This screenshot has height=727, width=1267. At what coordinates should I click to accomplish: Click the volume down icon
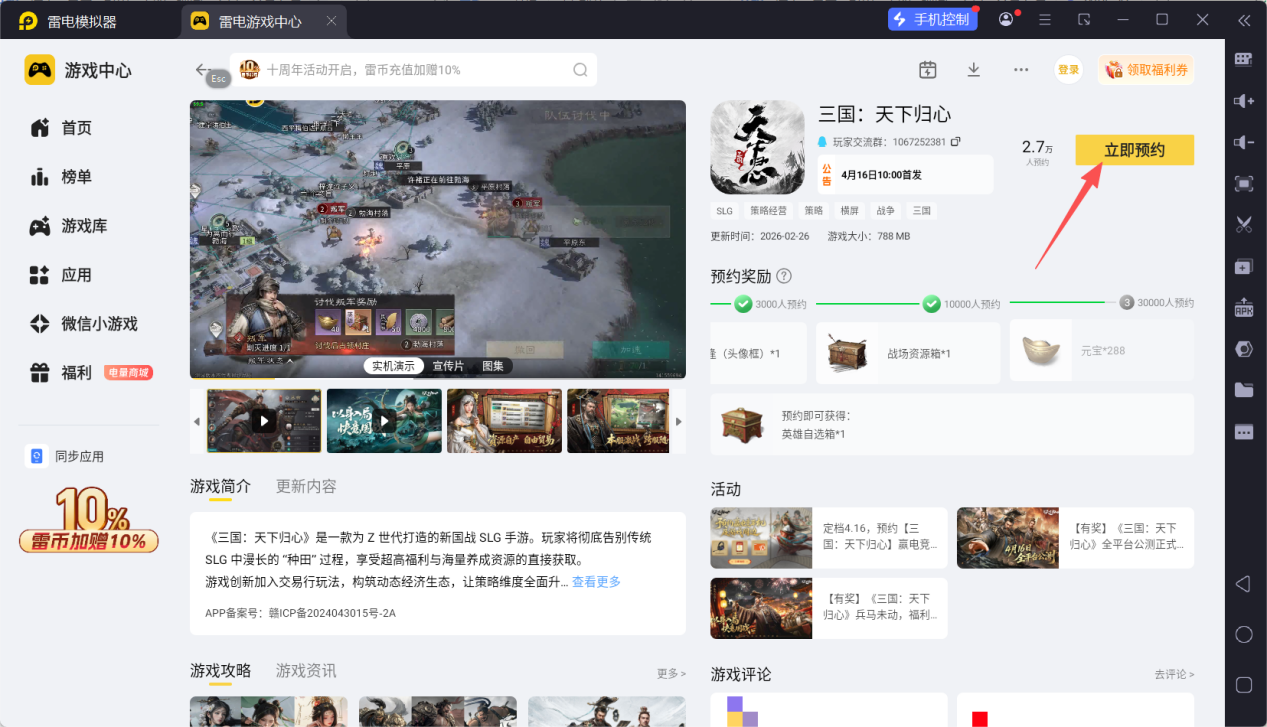pyautogui.click(x=1244, y=142)
